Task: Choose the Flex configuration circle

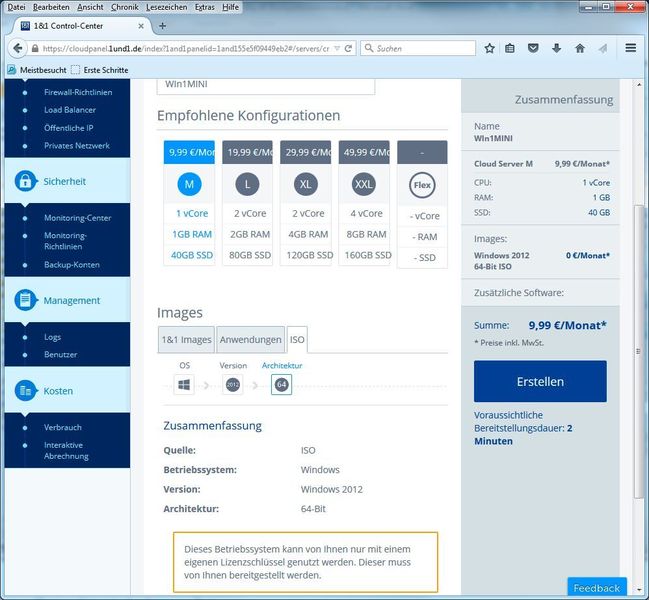Action: point(422,185)
